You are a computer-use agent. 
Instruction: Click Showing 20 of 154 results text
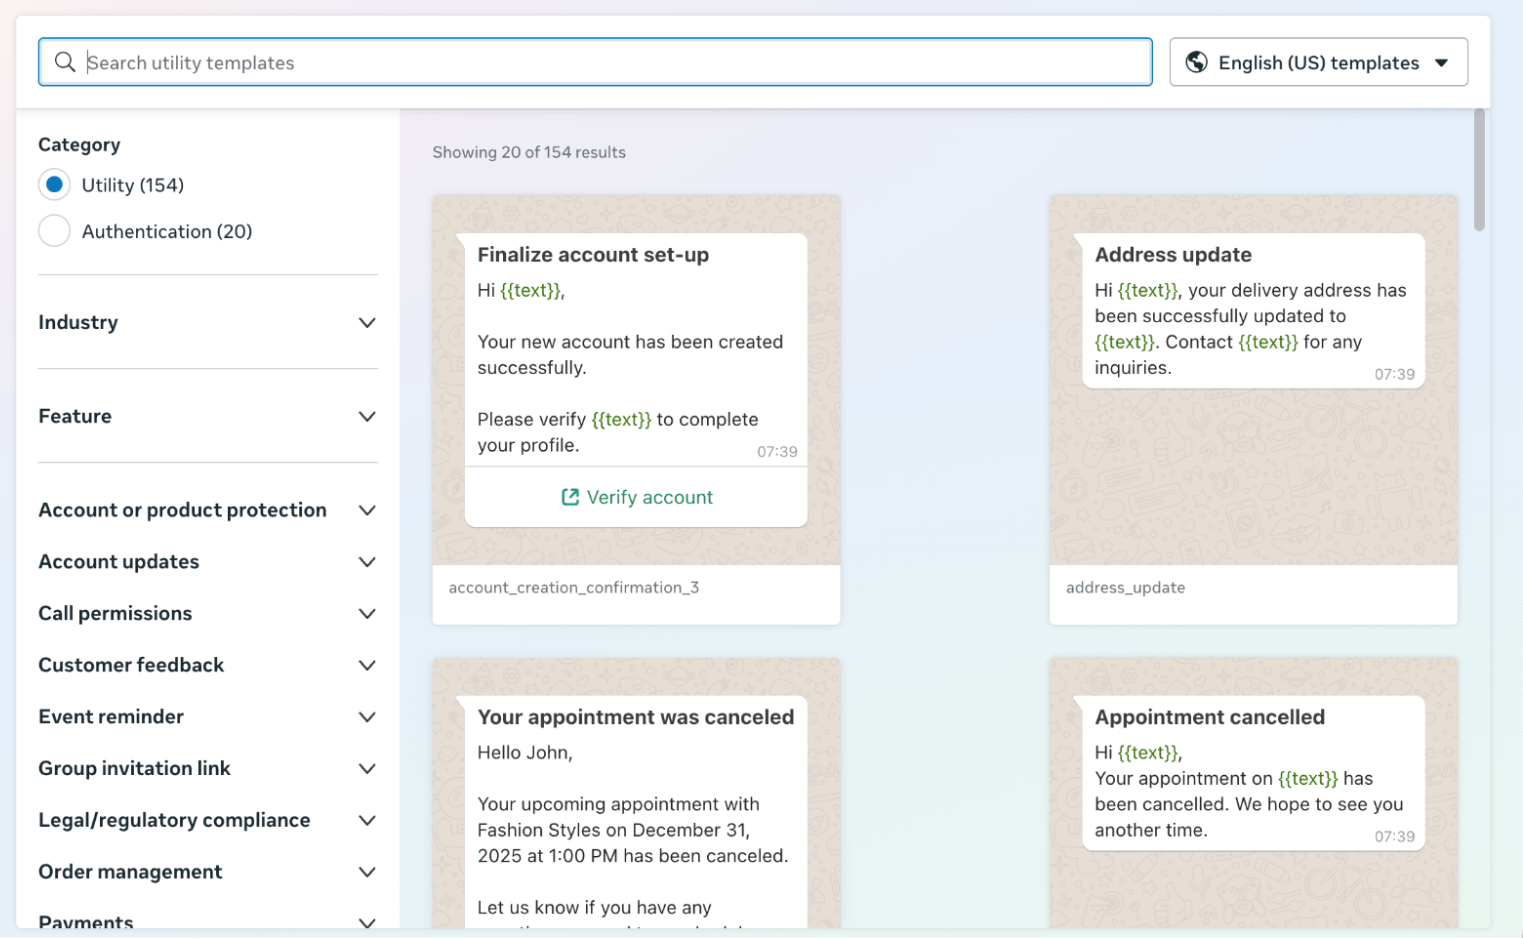(529, 152)
